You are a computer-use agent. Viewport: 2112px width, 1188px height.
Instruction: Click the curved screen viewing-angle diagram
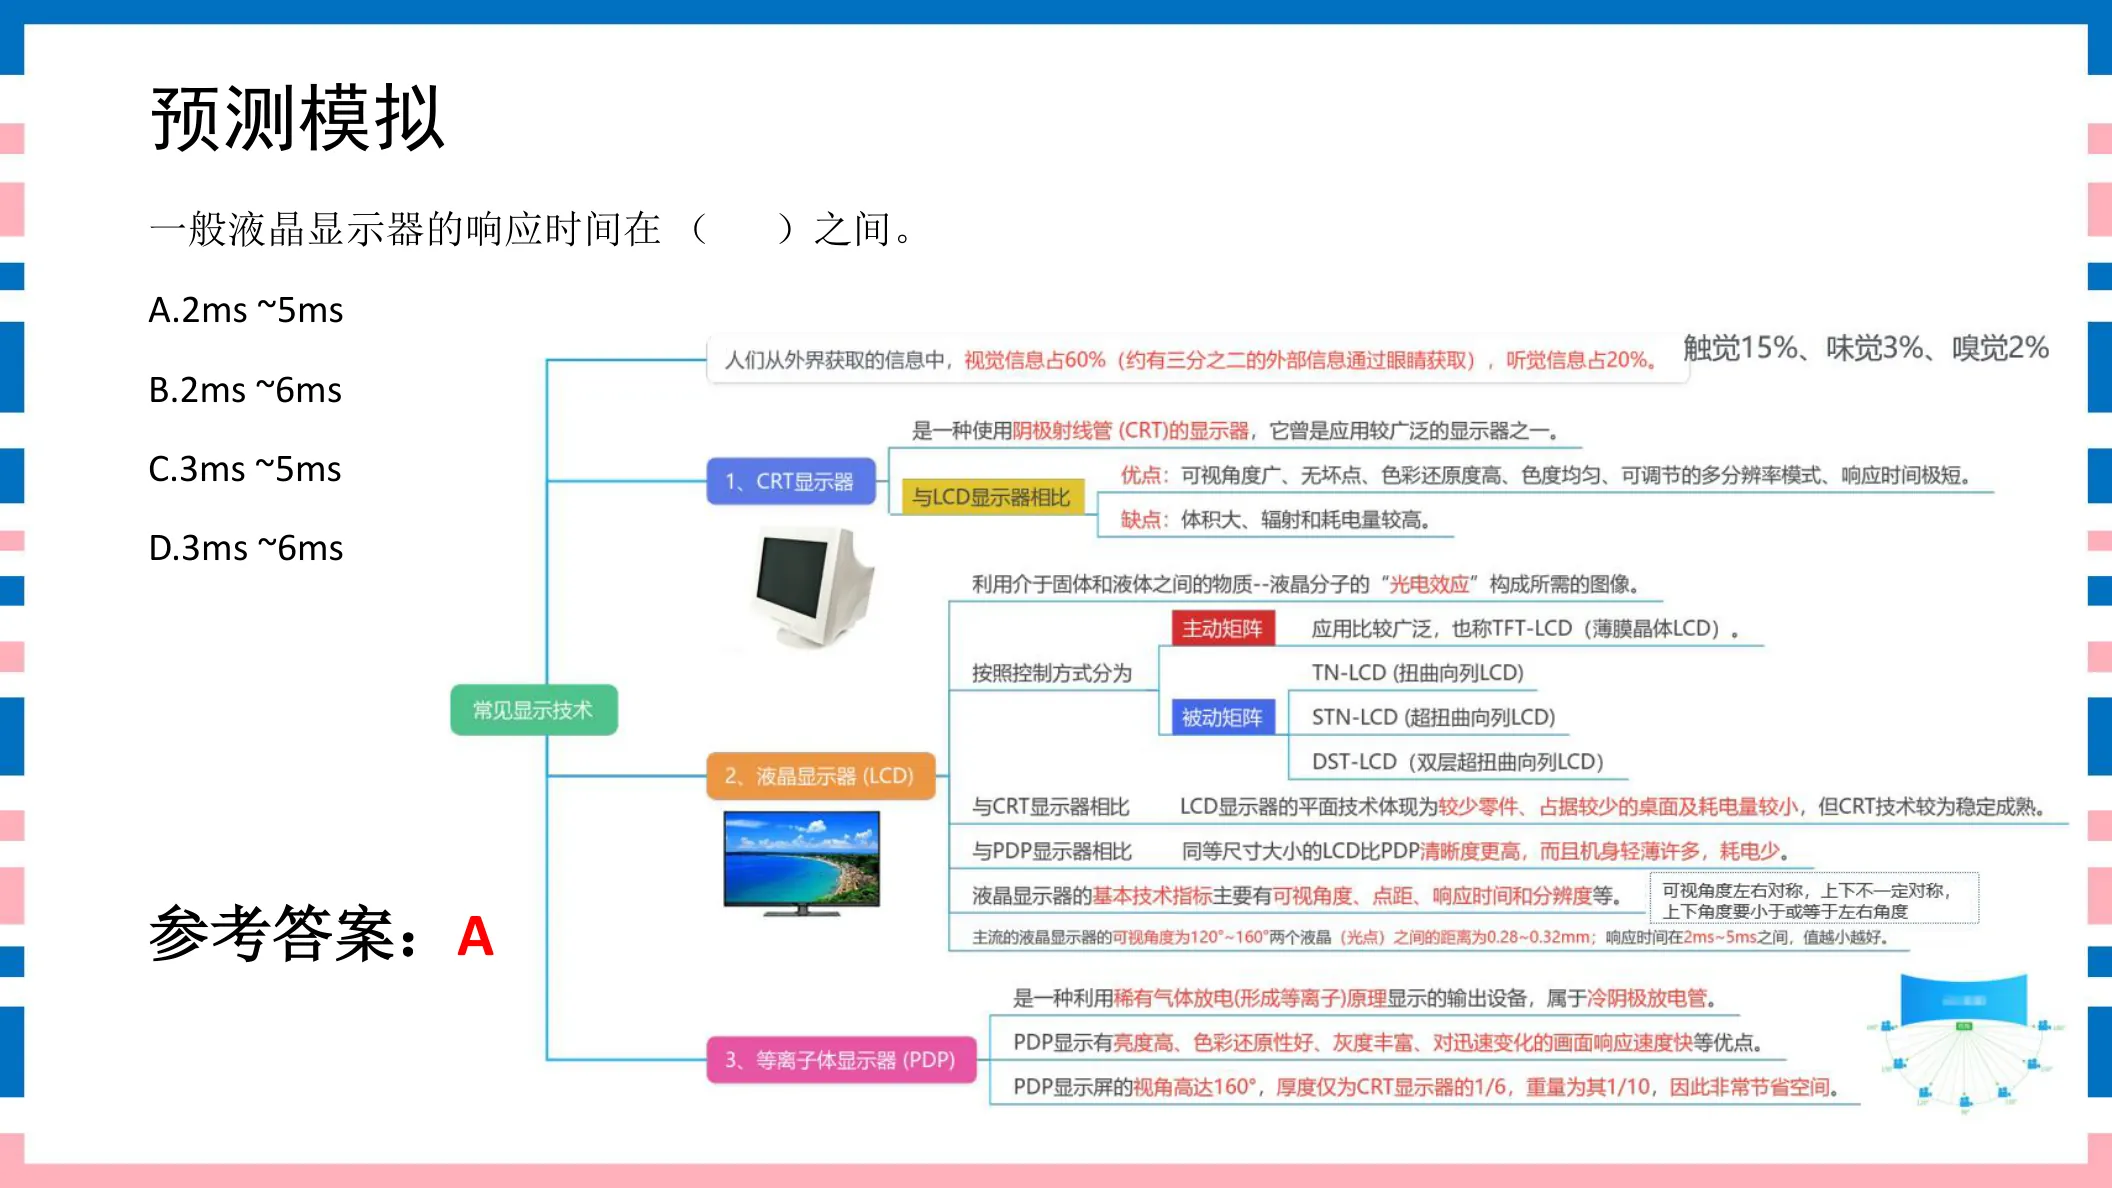(x=1964, y=1043)
